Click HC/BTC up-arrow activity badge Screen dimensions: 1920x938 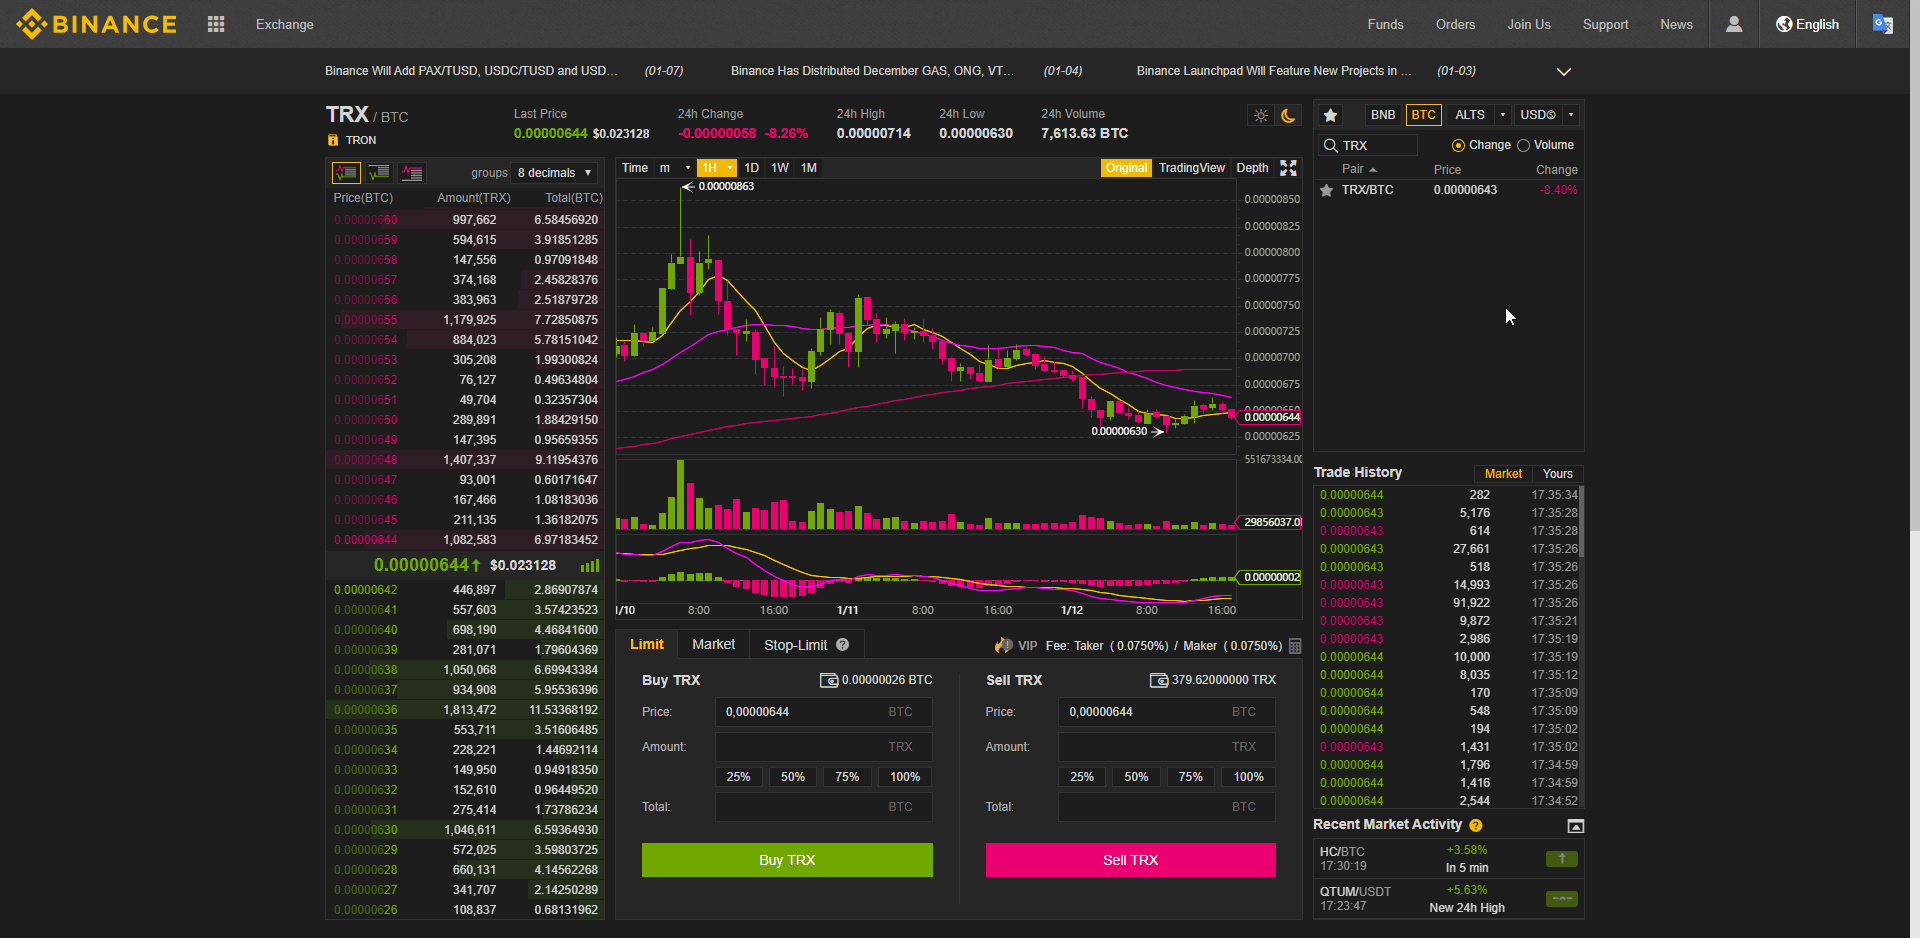pyautogui.click(x=1562, y=859)
